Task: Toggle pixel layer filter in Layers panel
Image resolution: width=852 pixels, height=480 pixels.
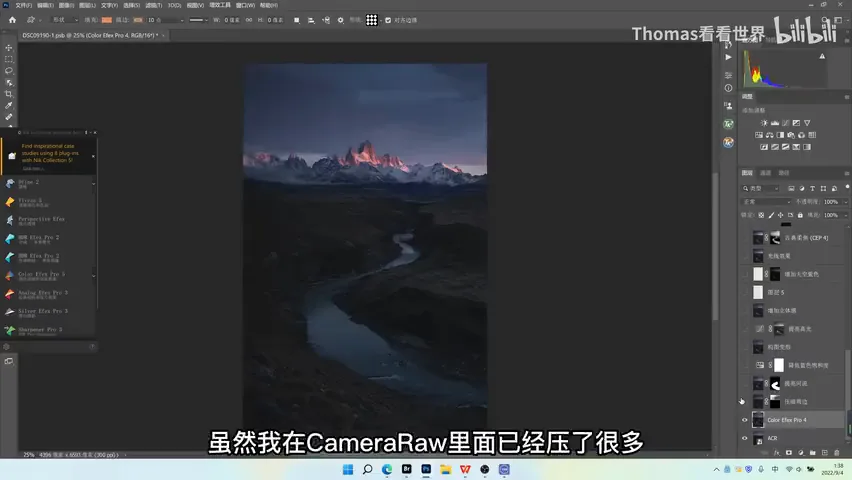Action: click(x=791, y=188)
